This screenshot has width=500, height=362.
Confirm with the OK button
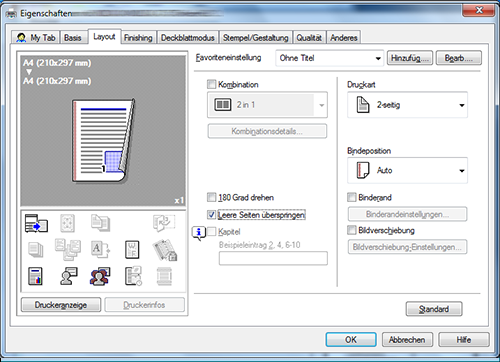click(351, 340)
